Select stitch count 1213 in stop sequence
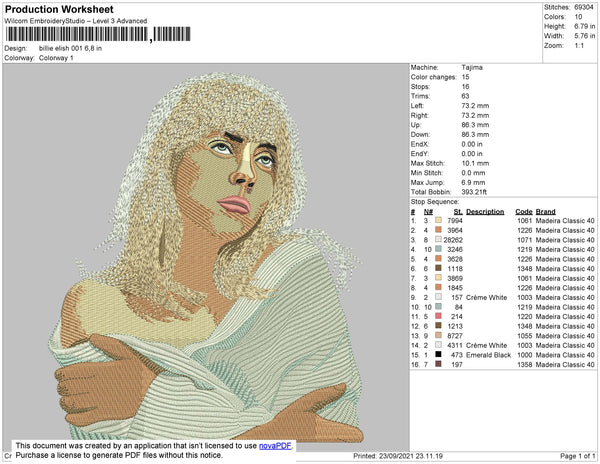This screenshot has height=464, width=600. 455,326
